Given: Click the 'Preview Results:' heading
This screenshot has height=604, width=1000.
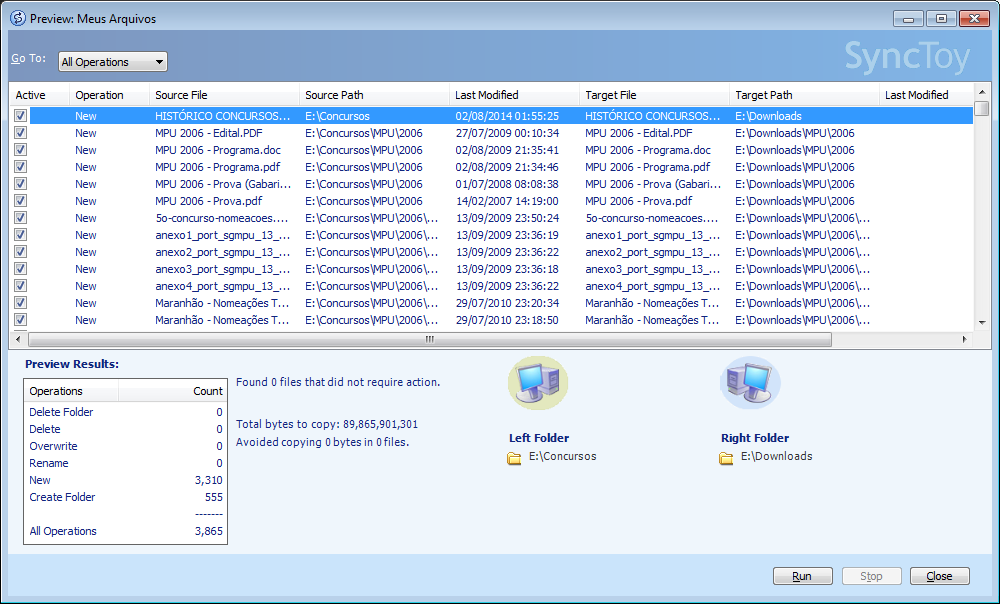Looking at the screenshot, I should pyautogui.click(x=72, y=364).
